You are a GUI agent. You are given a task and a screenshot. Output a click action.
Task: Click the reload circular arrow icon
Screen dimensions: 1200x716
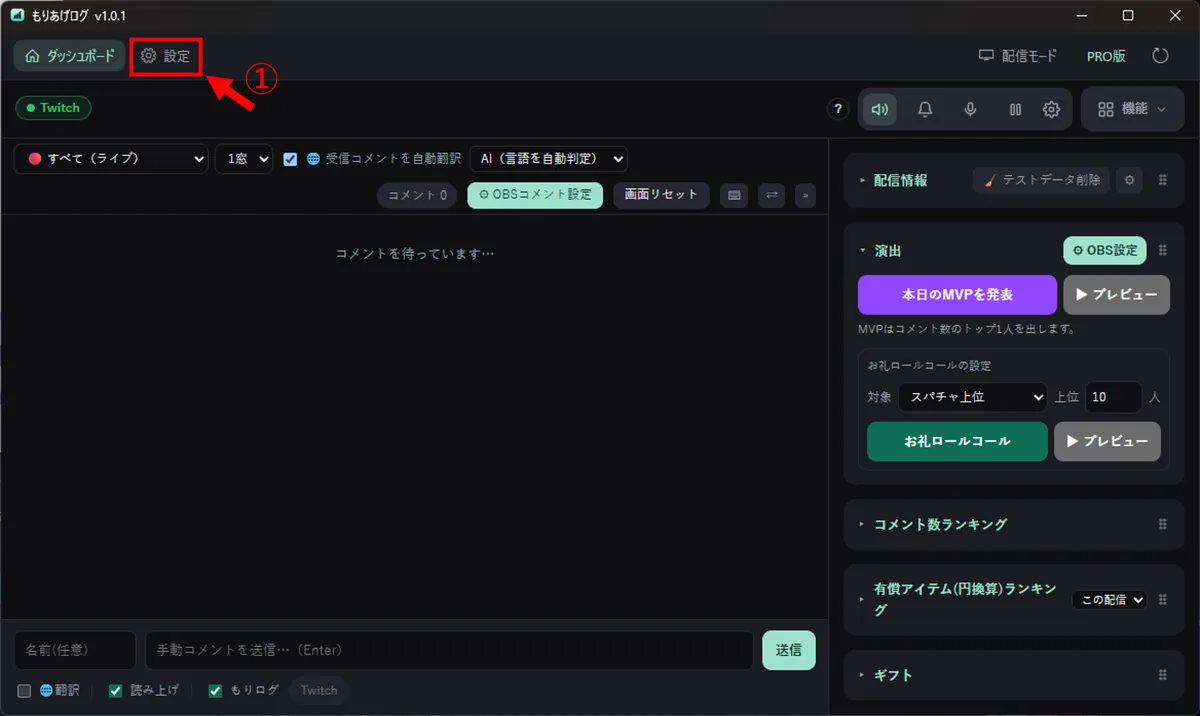point(1160,56)
